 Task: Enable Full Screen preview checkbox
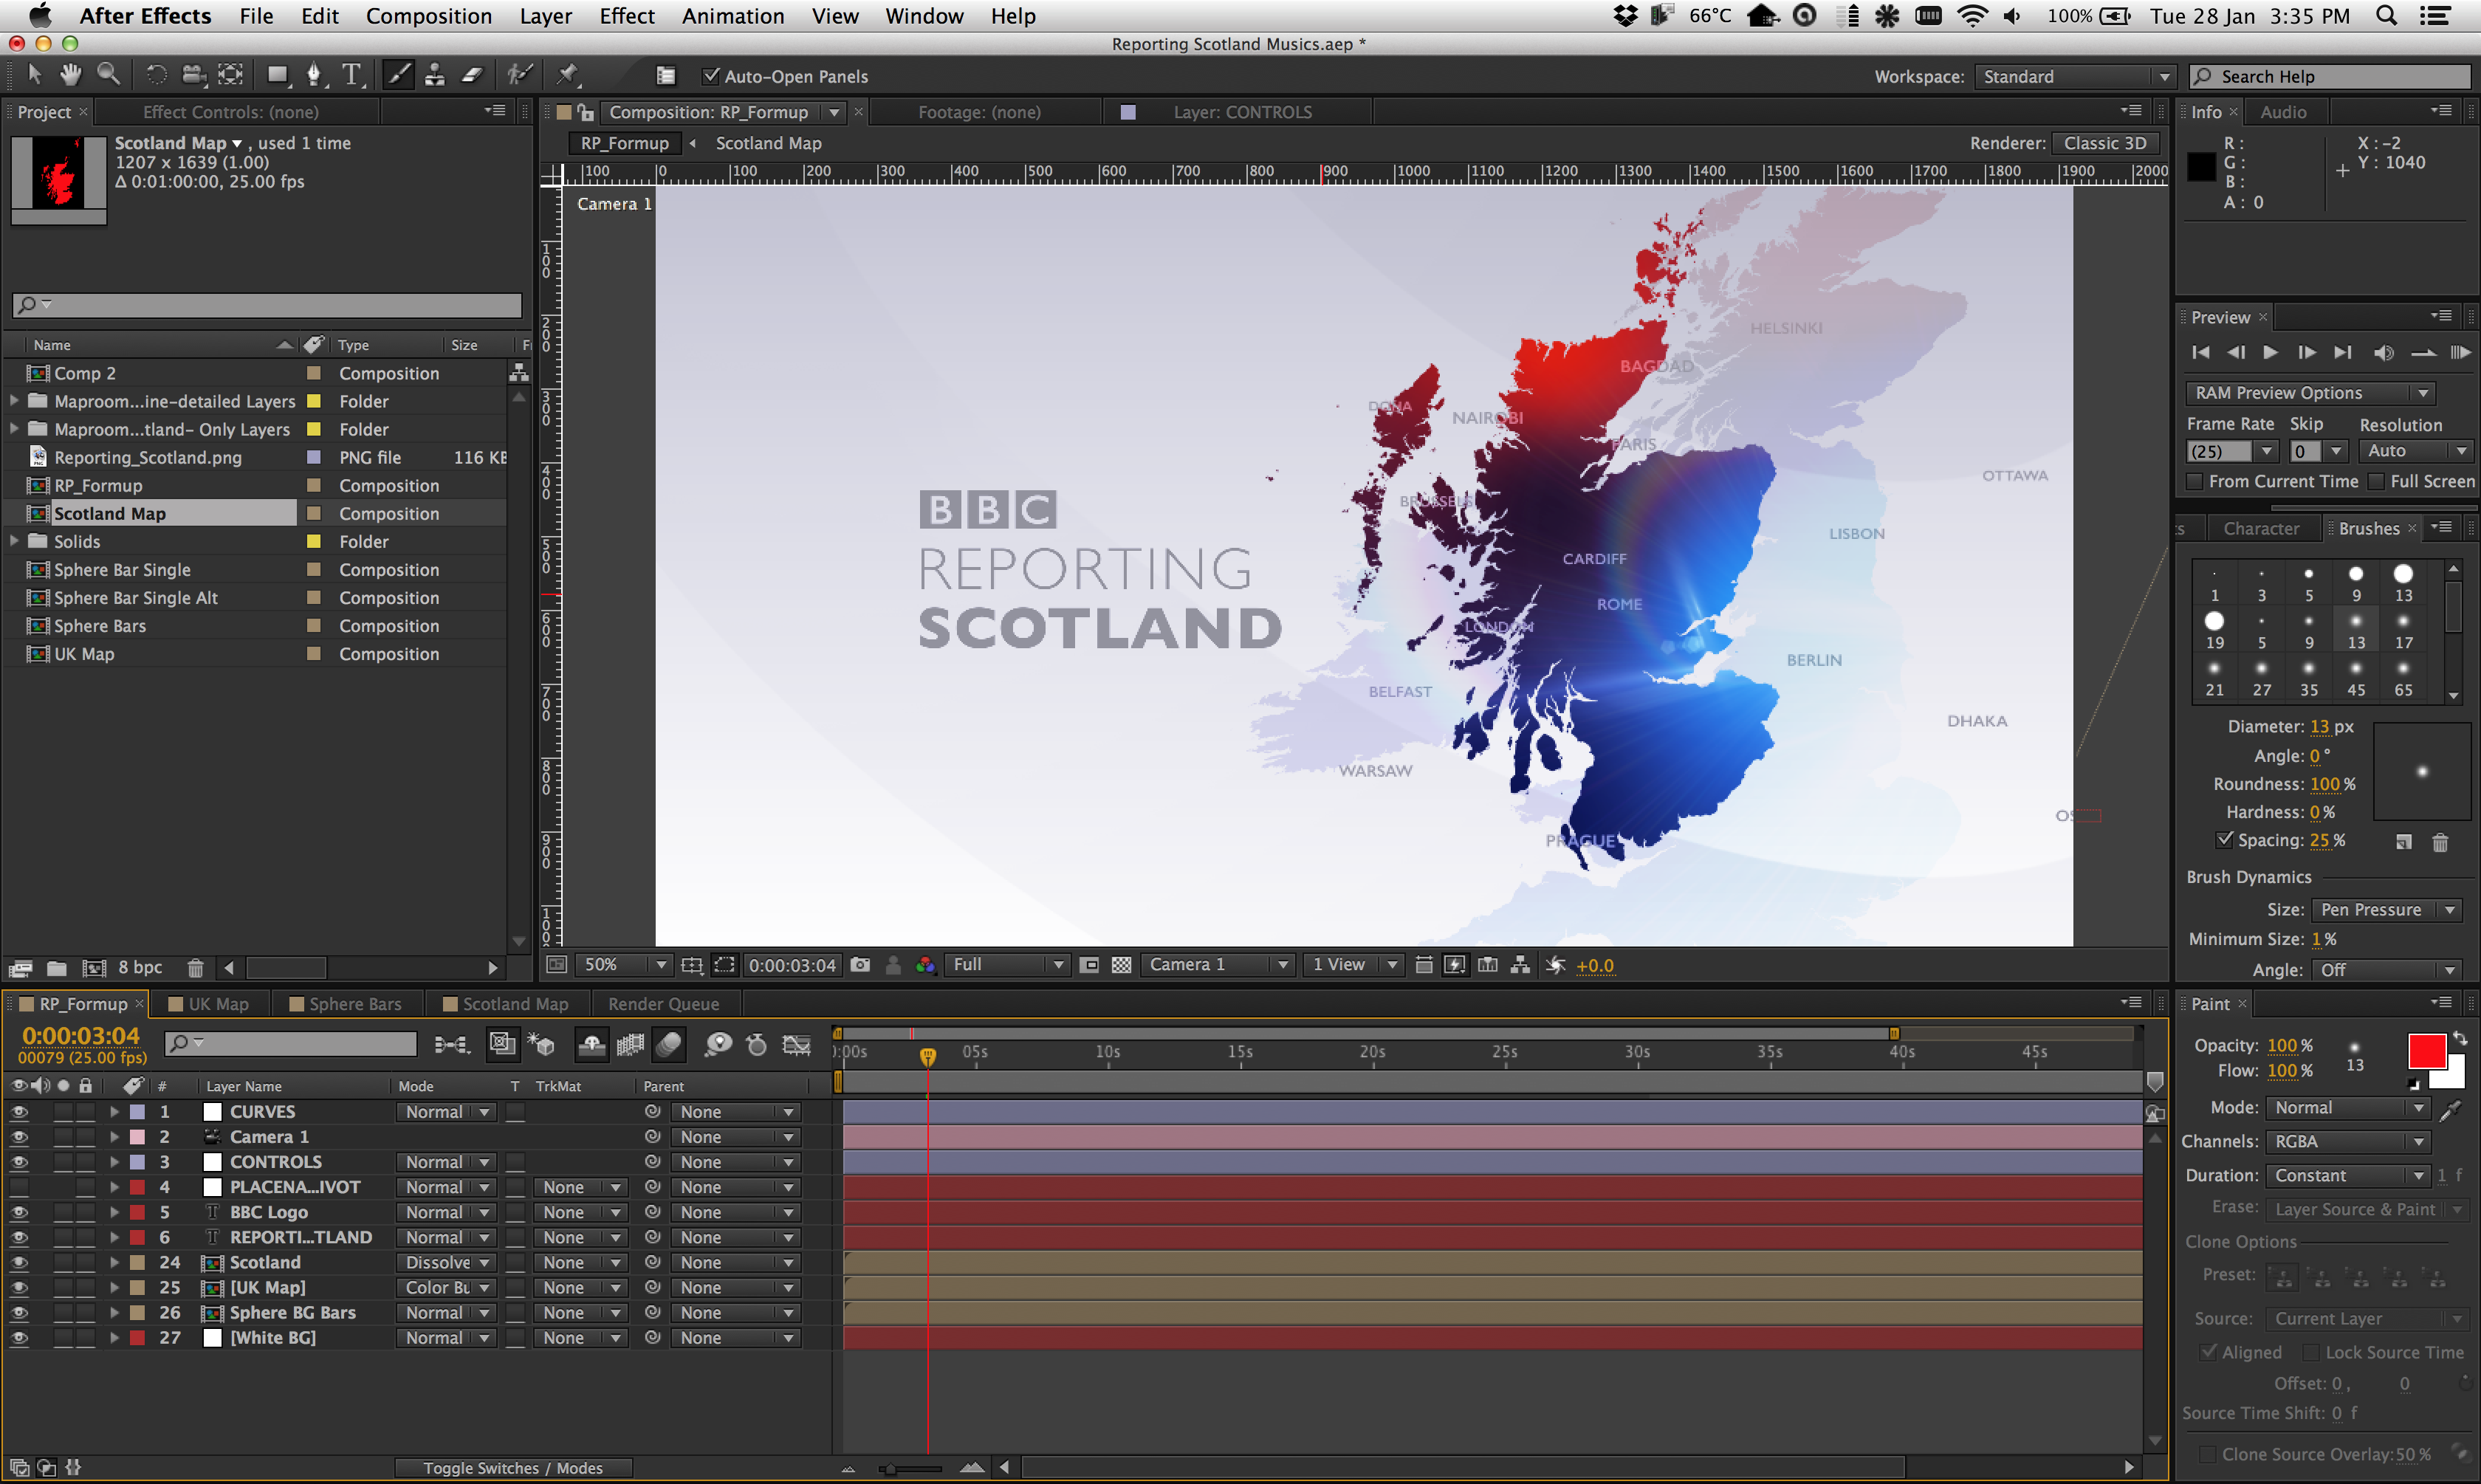point(2377,482)
